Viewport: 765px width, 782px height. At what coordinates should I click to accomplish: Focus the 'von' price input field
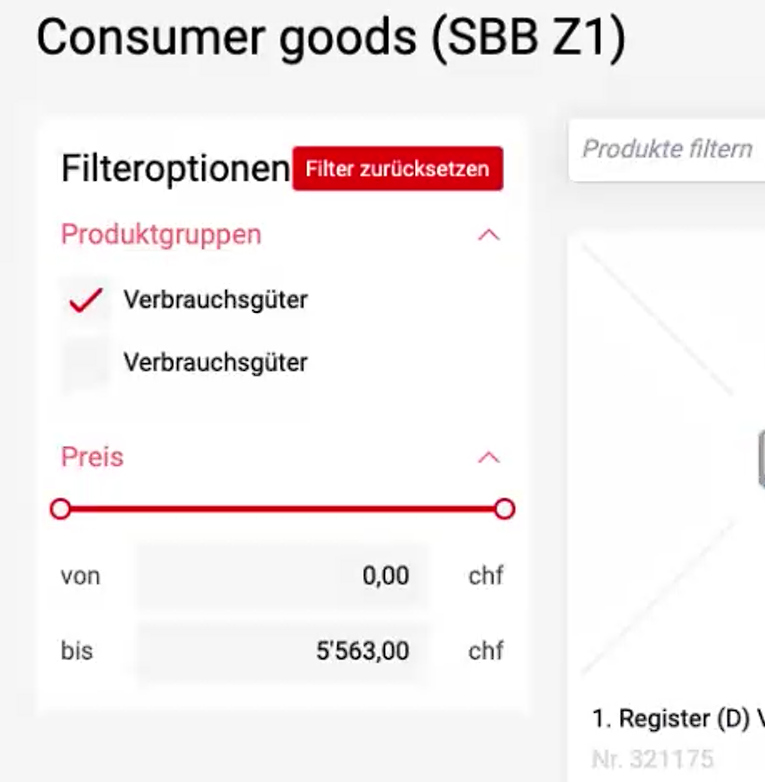[x=282, y=576]
